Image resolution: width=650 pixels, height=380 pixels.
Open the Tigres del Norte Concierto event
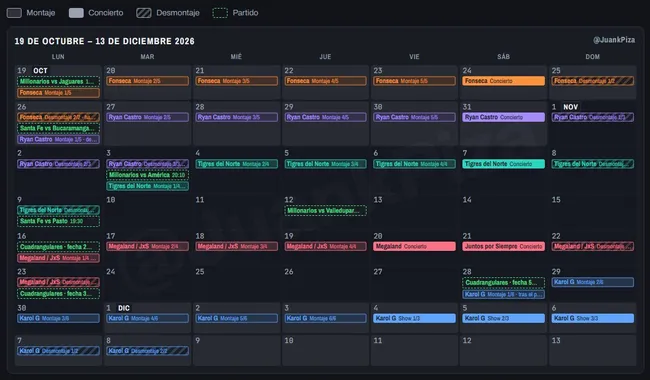[x=504, y=164]
